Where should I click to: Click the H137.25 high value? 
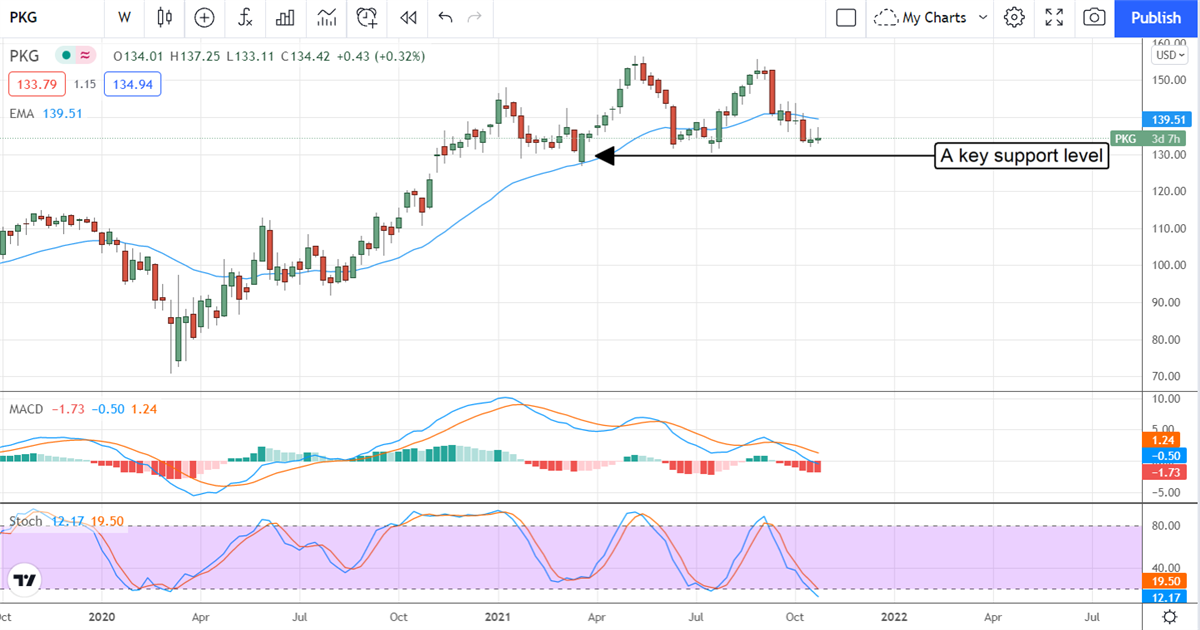pyautogui.click(x=196, y=56)
